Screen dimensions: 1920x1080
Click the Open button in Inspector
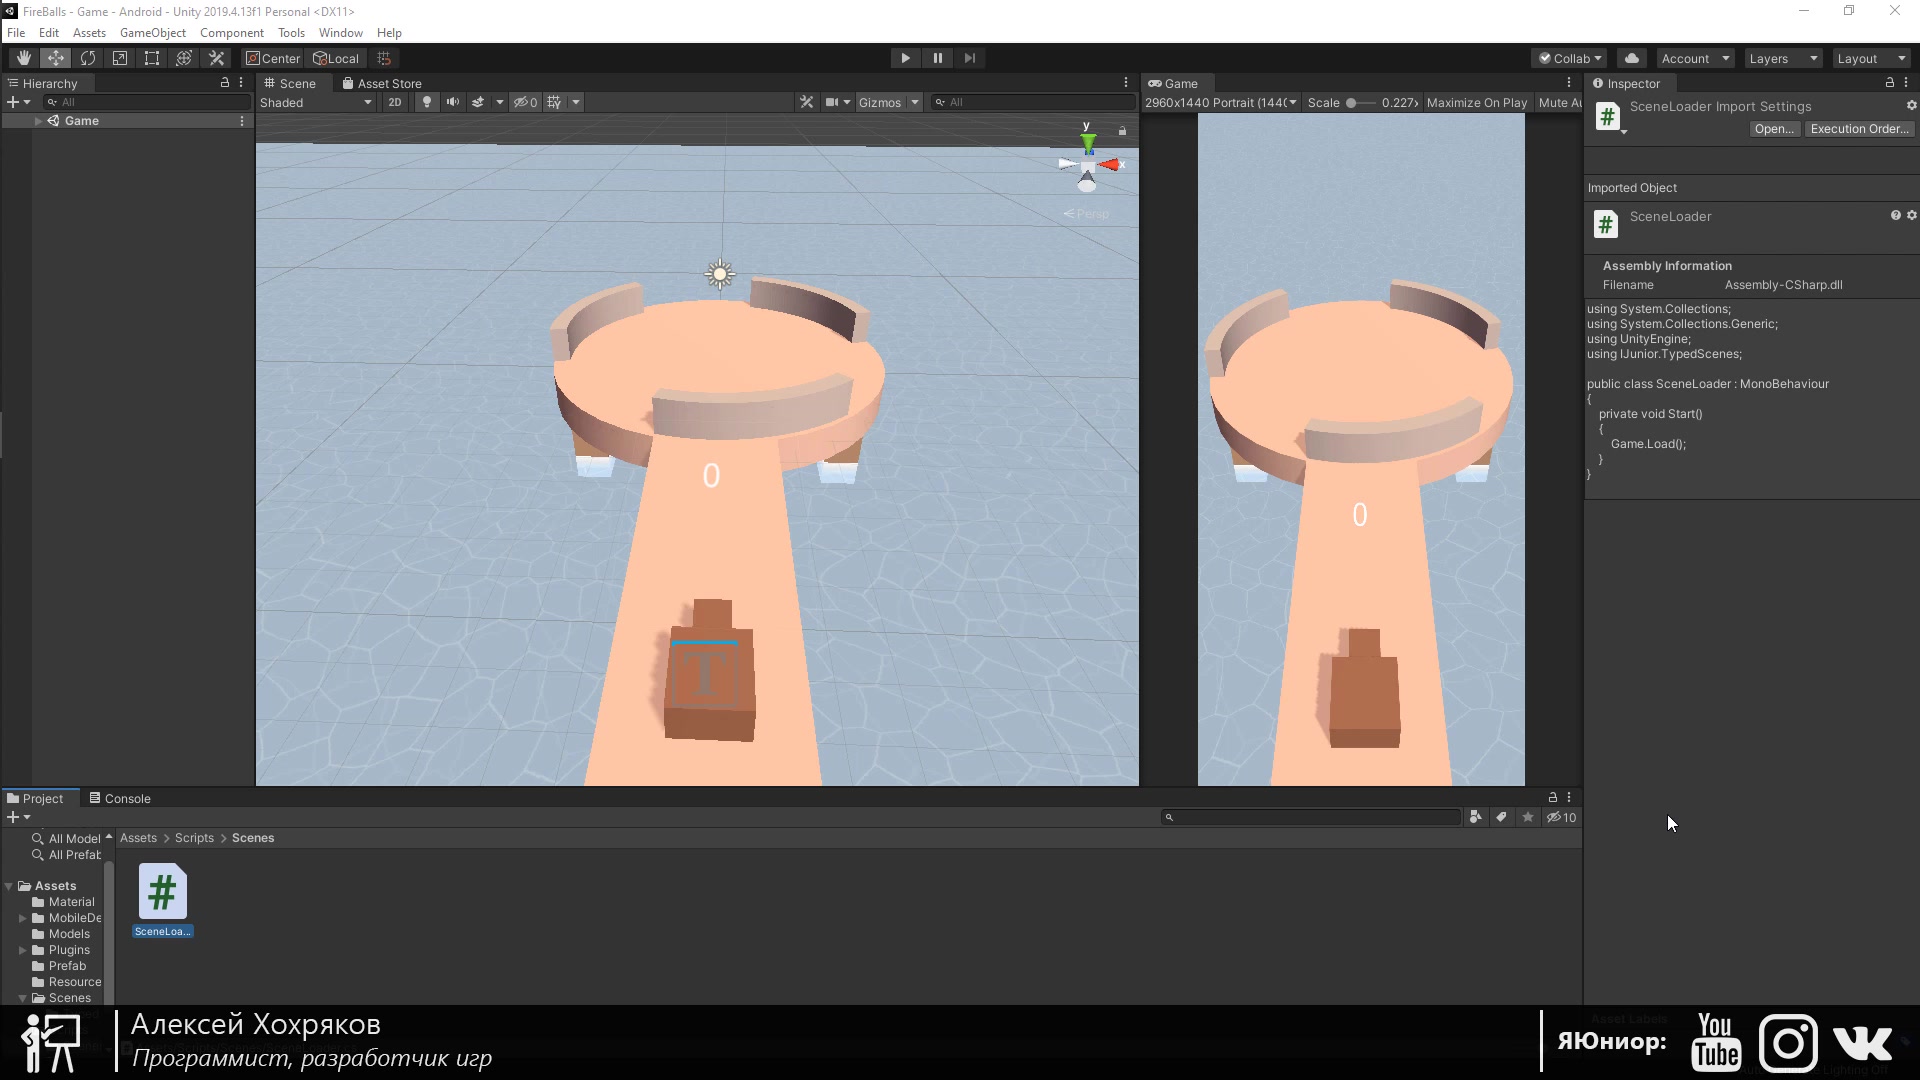pyautogui.click(x=1772, y=128)
